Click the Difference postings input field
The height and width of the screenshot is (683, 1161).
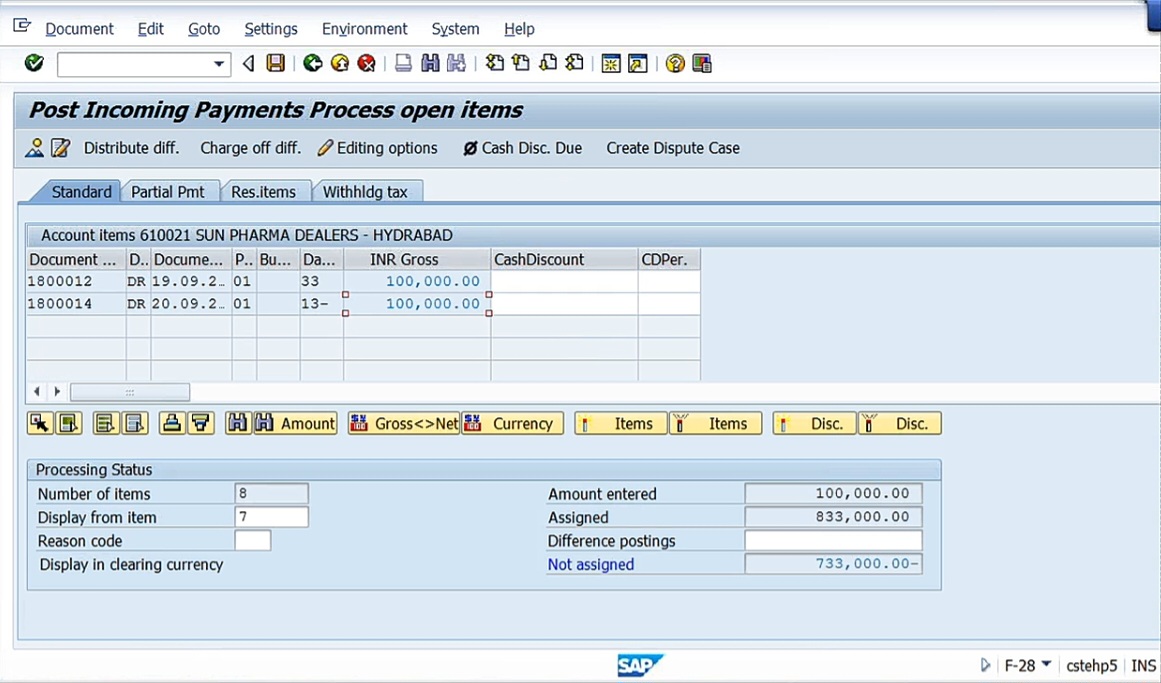833,541
